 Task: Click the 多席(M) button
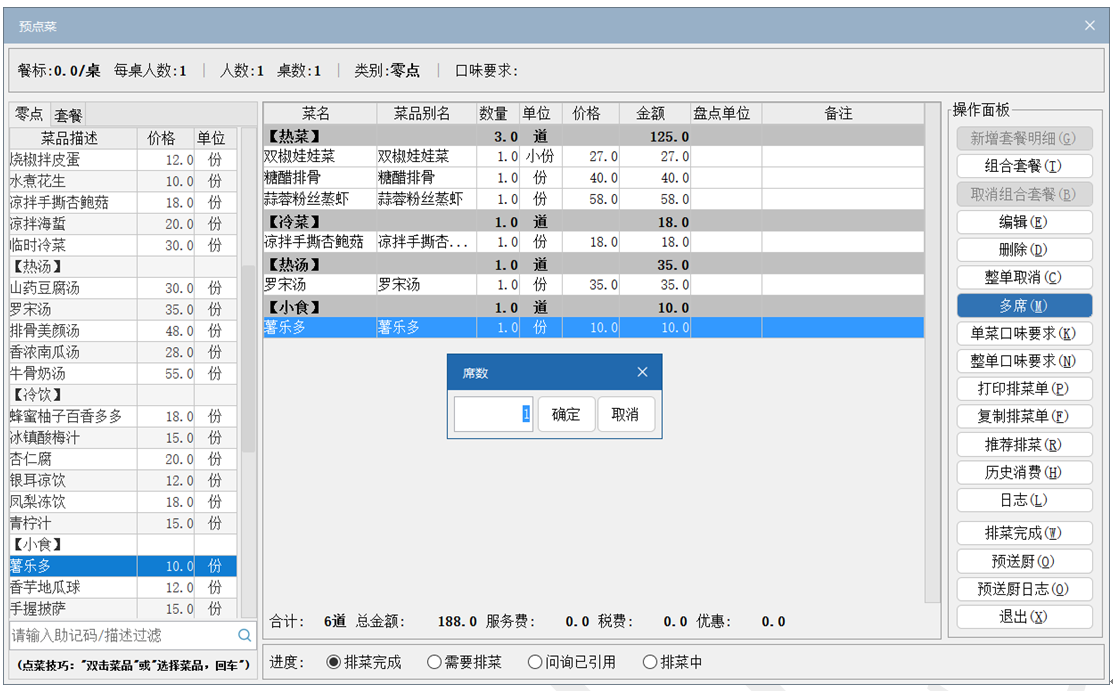tap(1024, 305)
